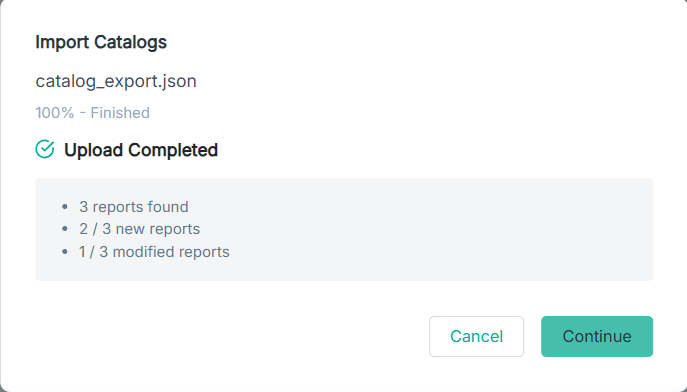Select the 1 / 3 modified reports line
The width and height of the screenshot is (687, 392).
[x=154, y=252]
